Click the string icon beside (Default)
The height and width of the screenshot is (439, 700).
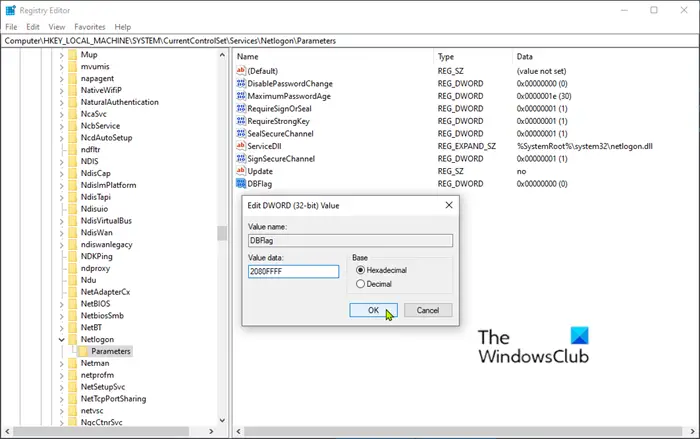[241, 71]
